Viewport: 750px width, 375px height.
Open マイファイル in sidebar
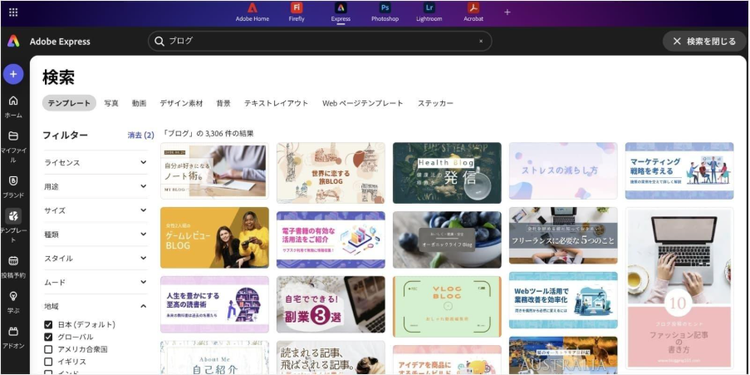point(13,146)
